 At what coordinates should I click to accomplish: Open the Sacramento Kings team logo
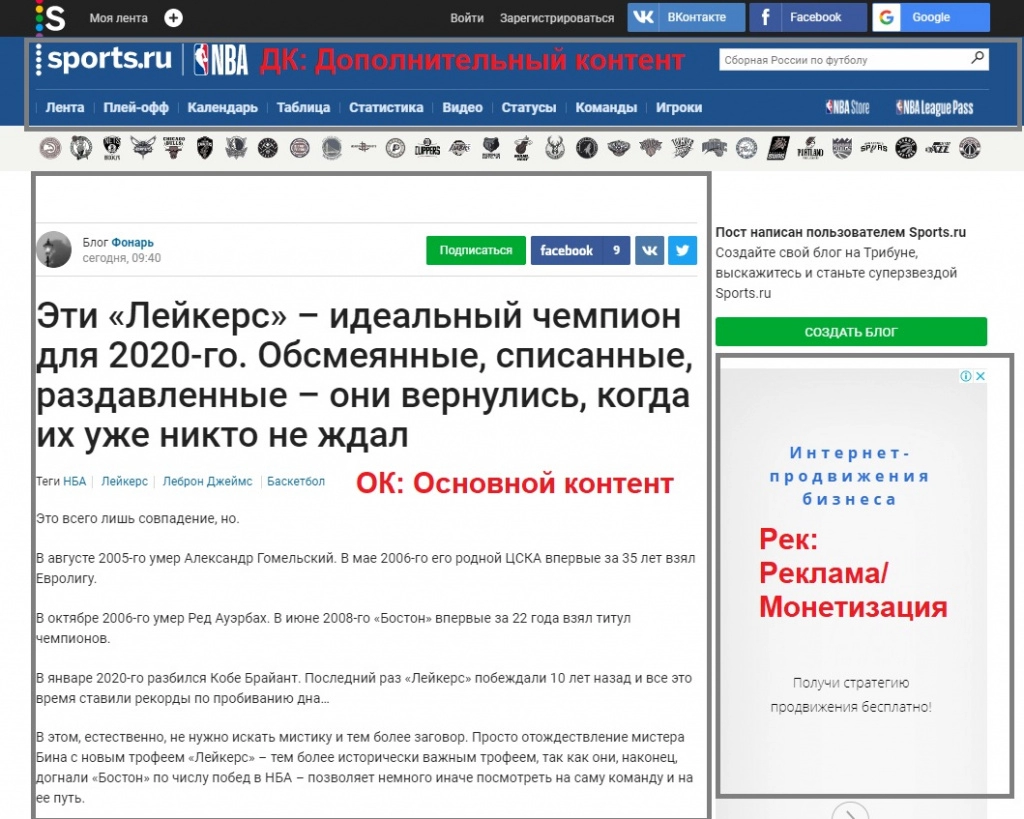pos(842,148)
